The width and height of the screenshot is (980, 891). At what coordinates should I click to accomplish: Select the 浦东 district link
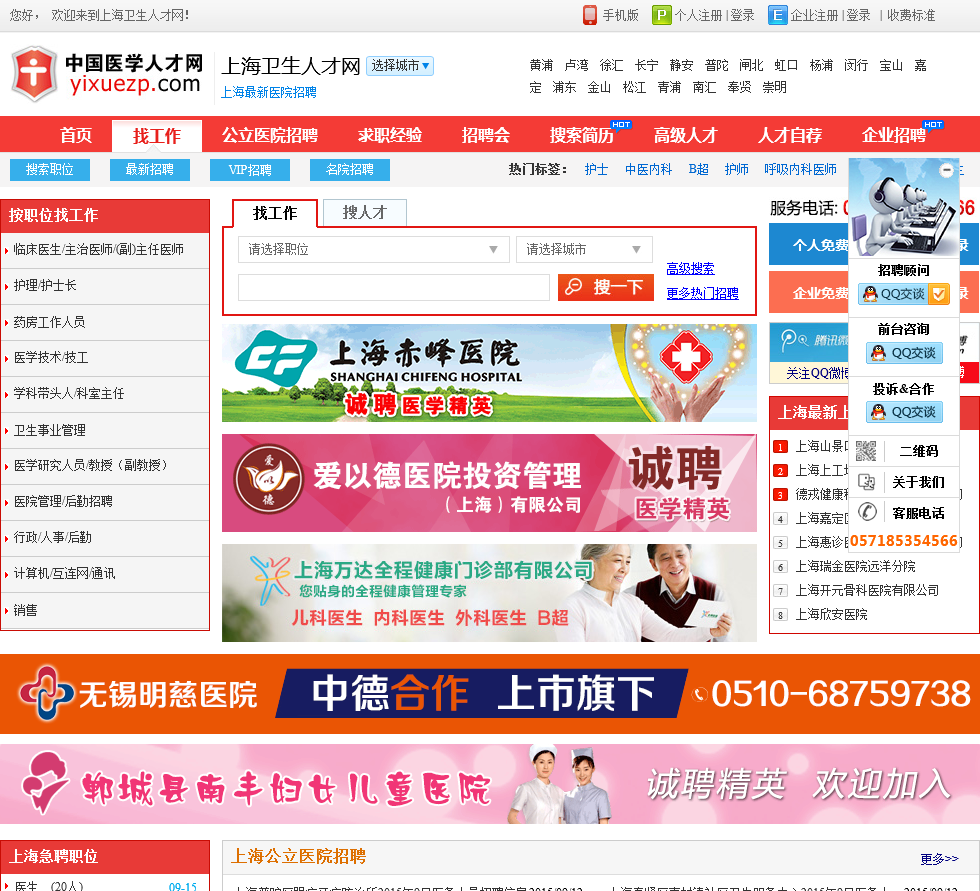[x=564, y=87]
